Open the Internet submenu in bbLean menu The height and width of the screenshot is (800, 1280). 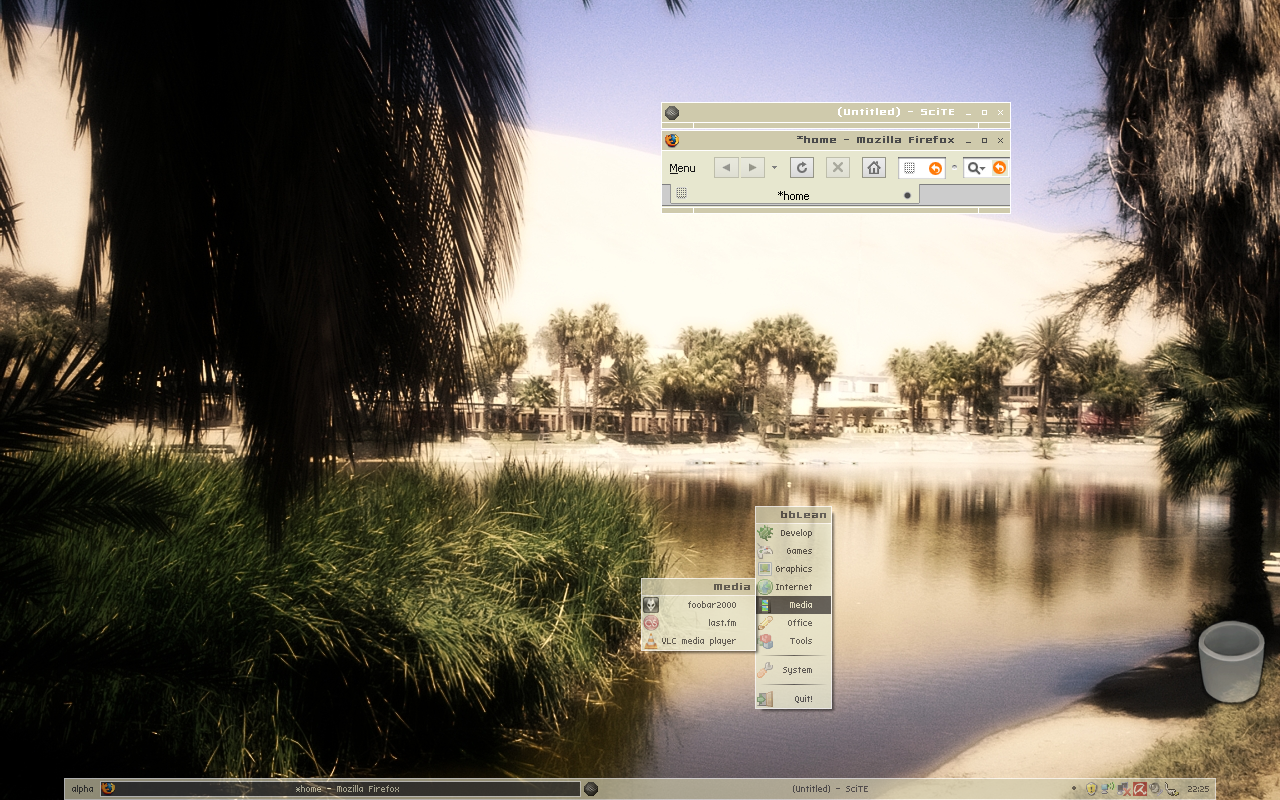tap(794, 587)
